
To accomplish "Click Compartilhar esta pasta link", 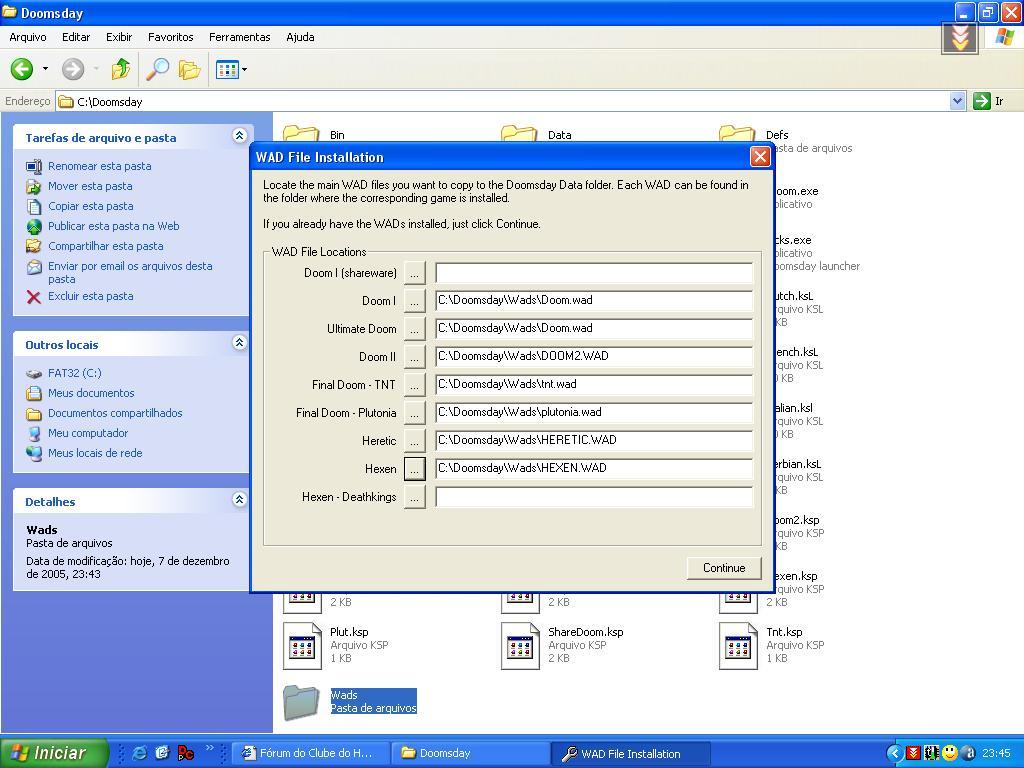I will [x=106, y=246].
